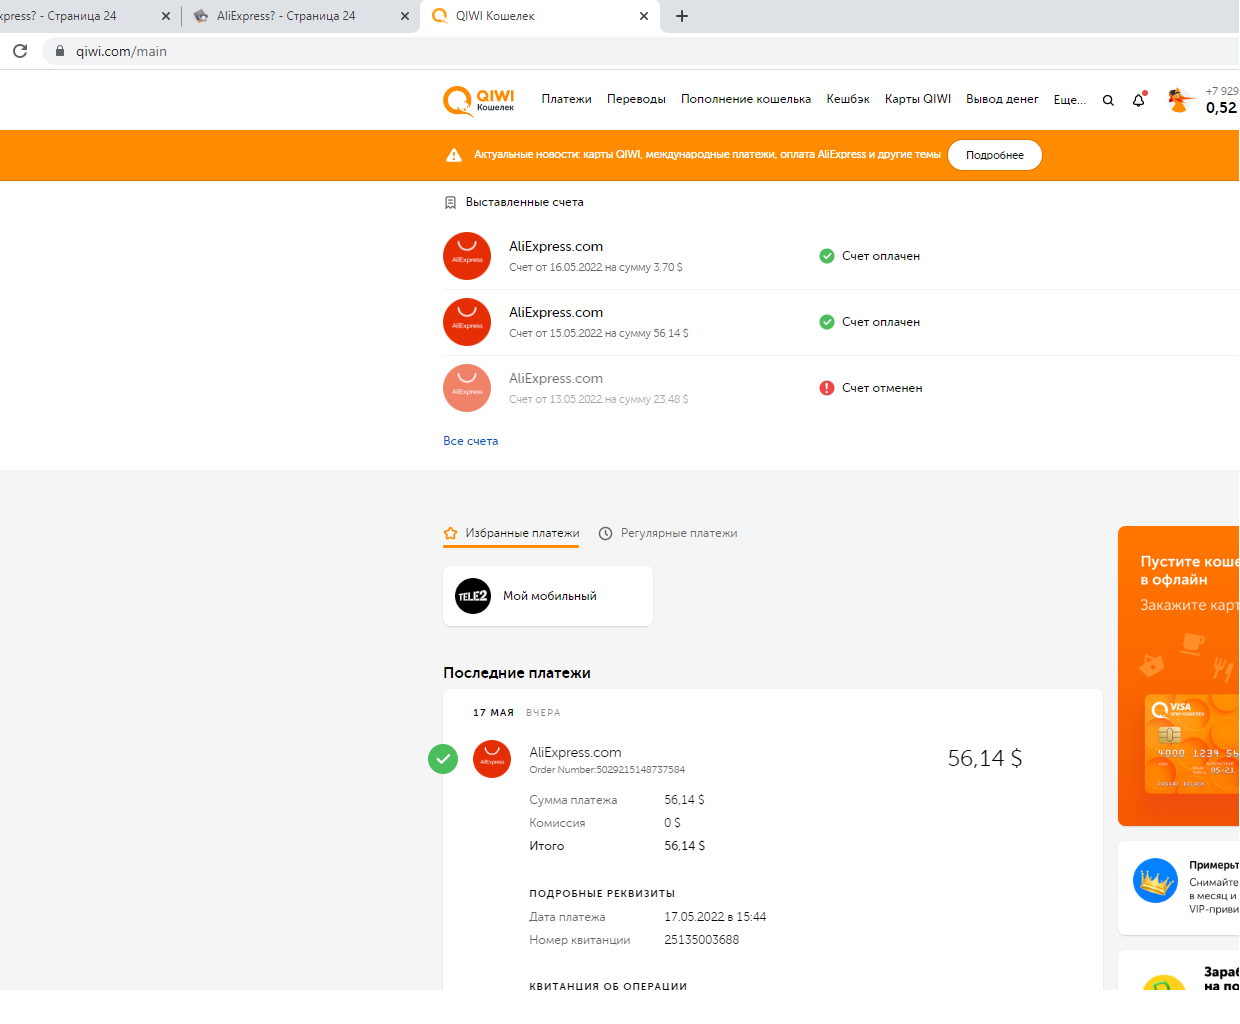Open a new browser tab
The height and width of the screenshot is (1024, 1240).
[682, 16]
